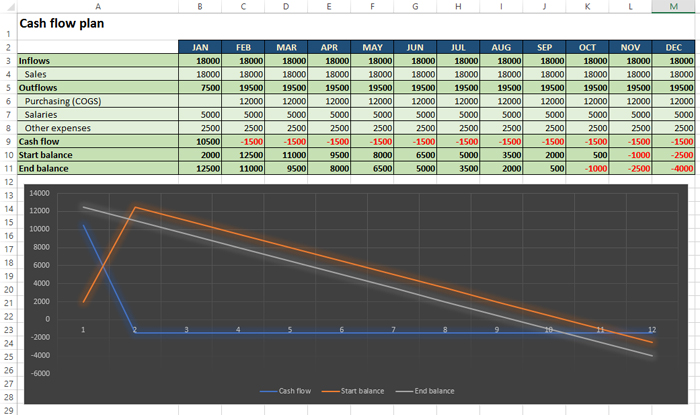The width and height of the screenshot is (700, 415).
Task: Click the January Start balance cell 2000
Action: (x=200, y=155)
